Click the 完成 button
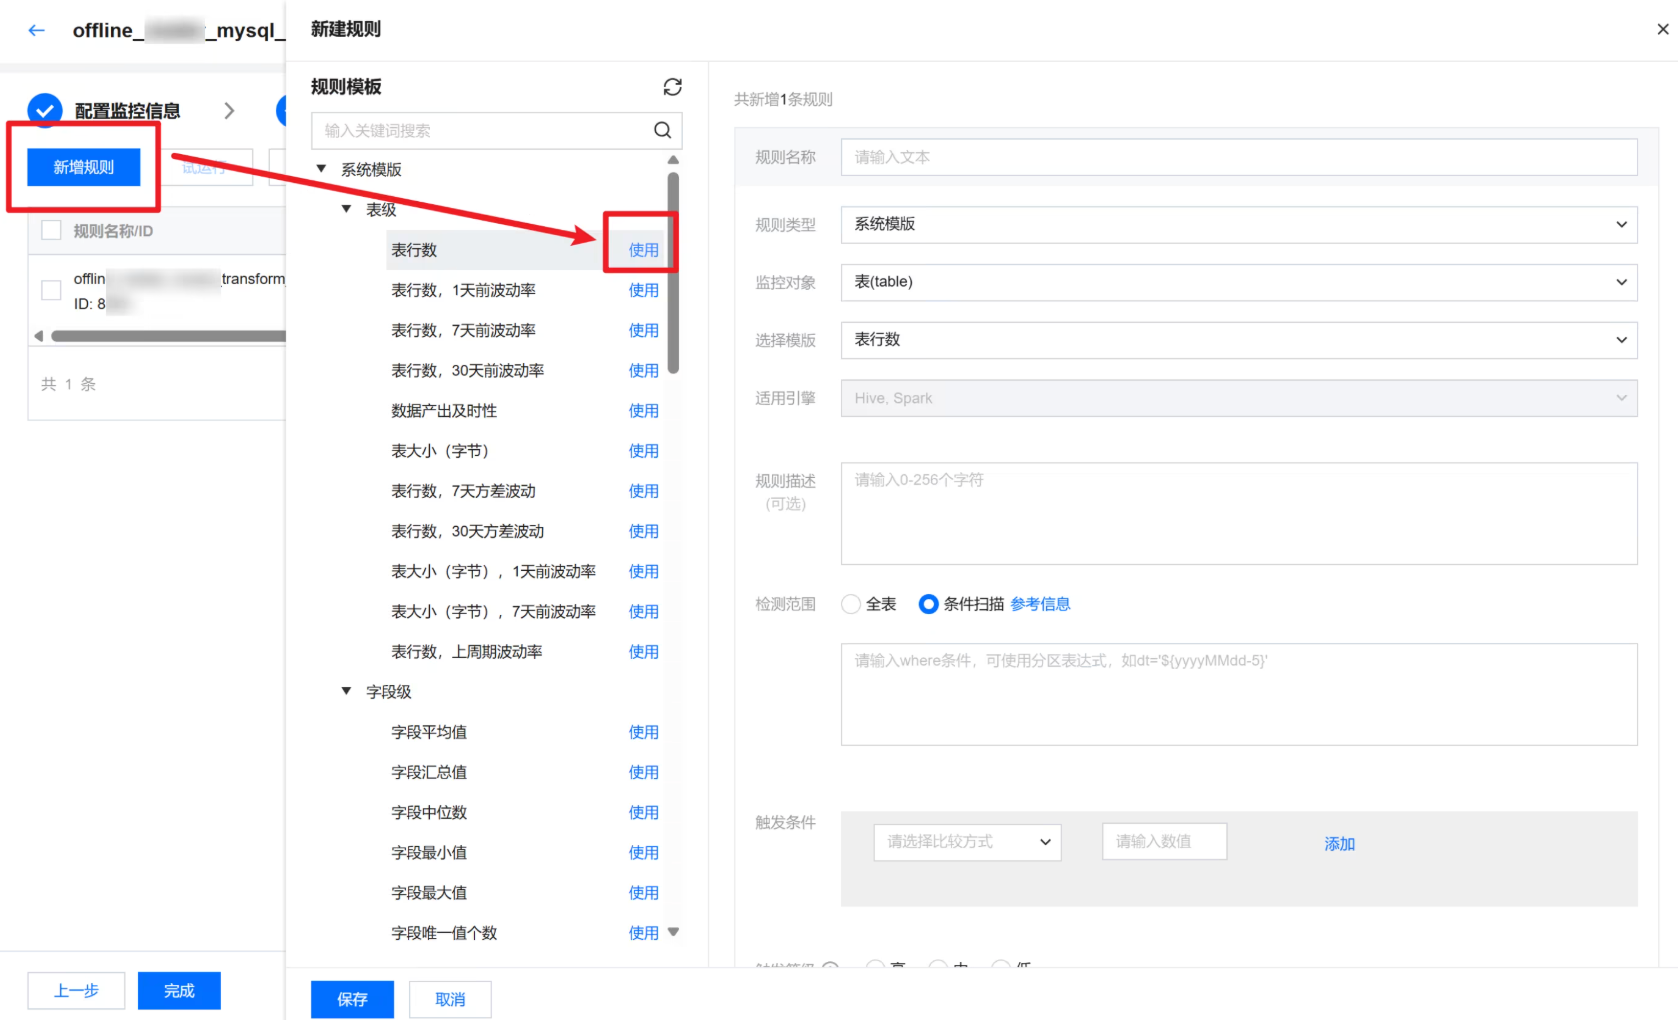 point(179,991)
